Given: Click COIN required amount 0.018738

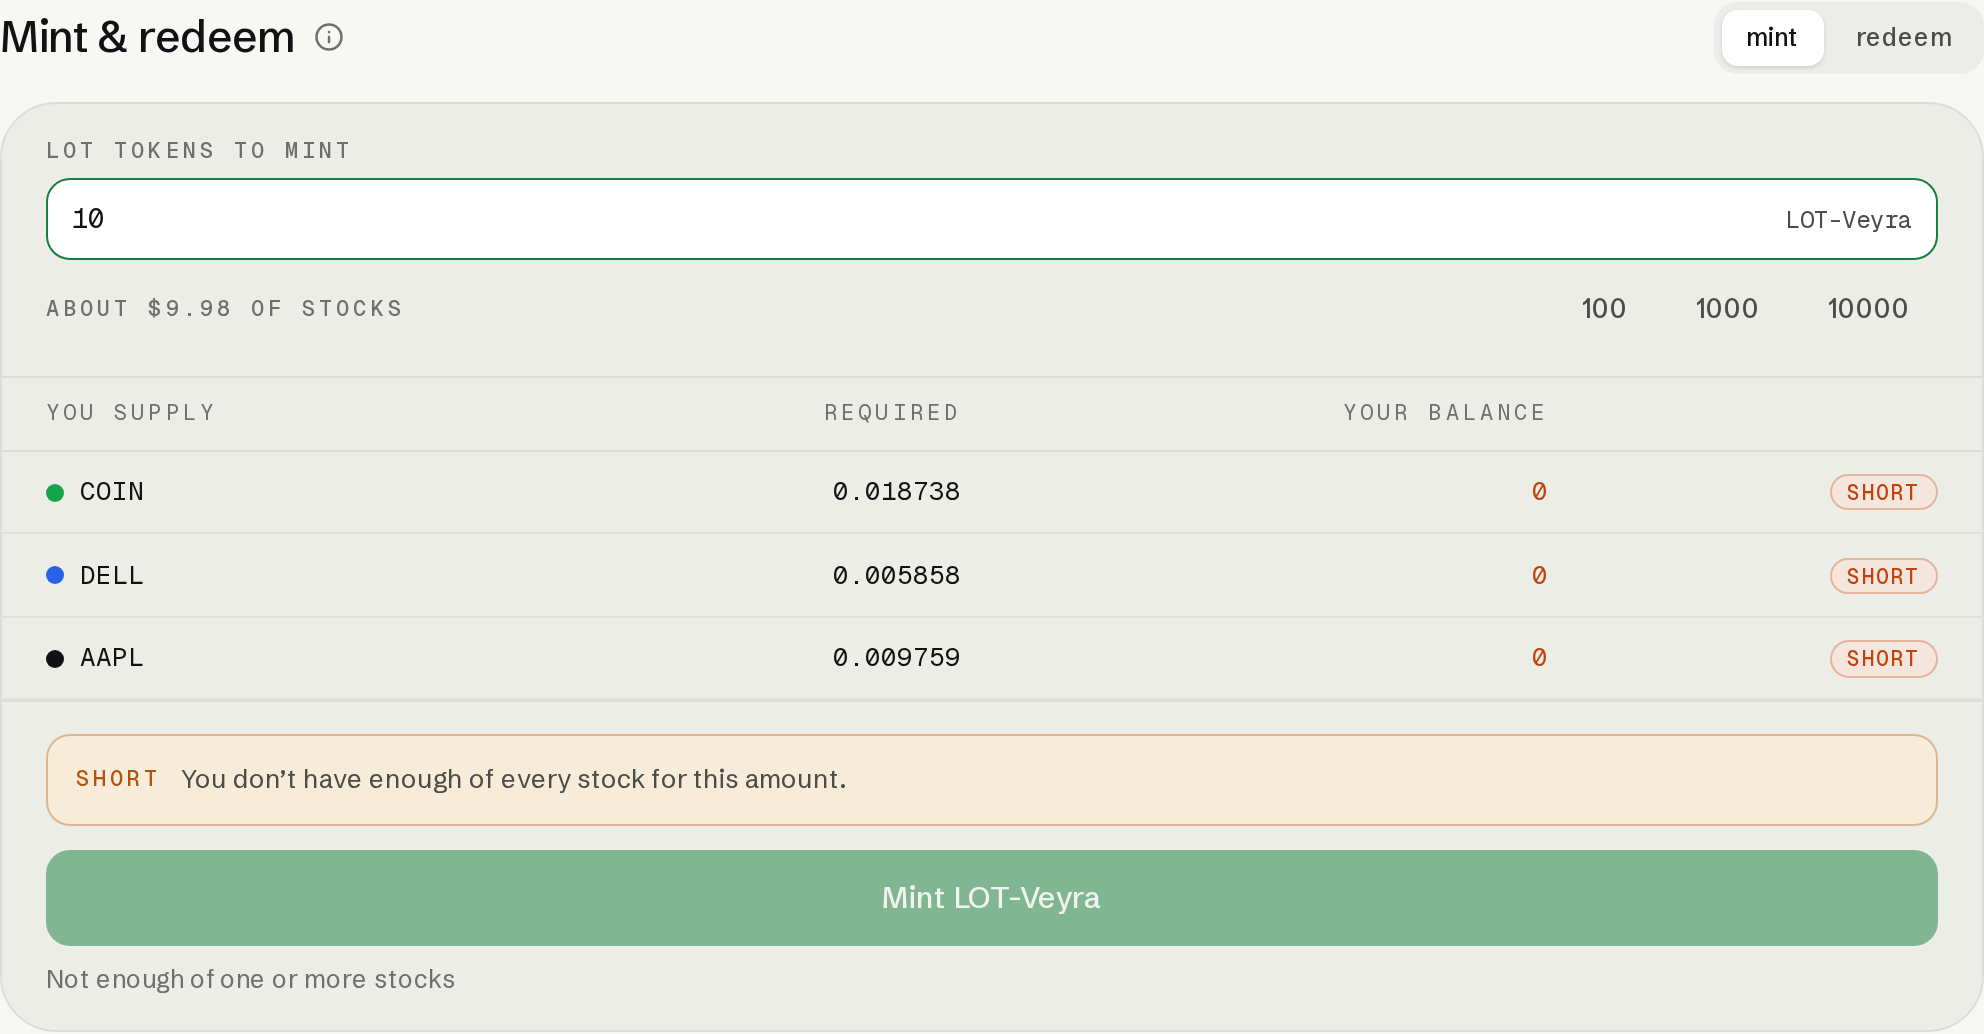Looking at the screenshot, I should point(896,492).
